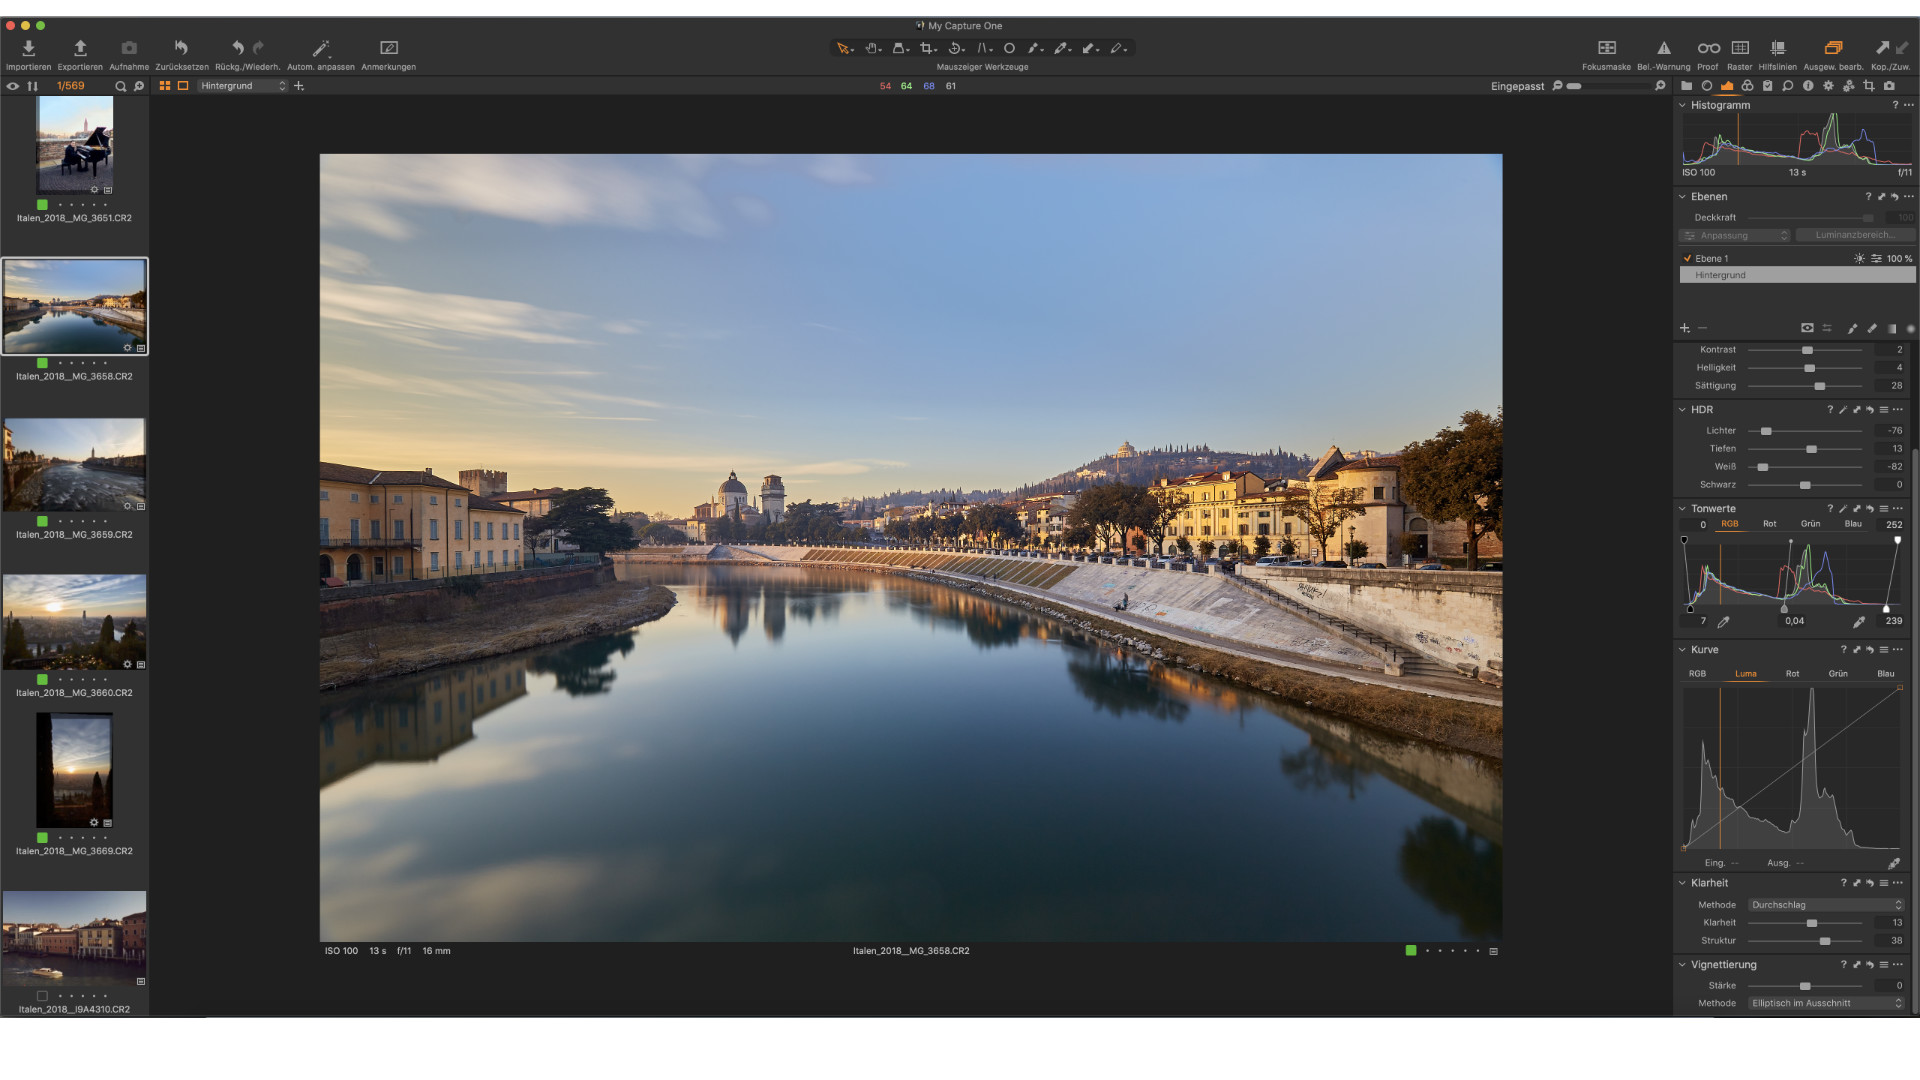Select the keystone correction tool
This screenshot has width=1920, height=1080.
(984, 48)
